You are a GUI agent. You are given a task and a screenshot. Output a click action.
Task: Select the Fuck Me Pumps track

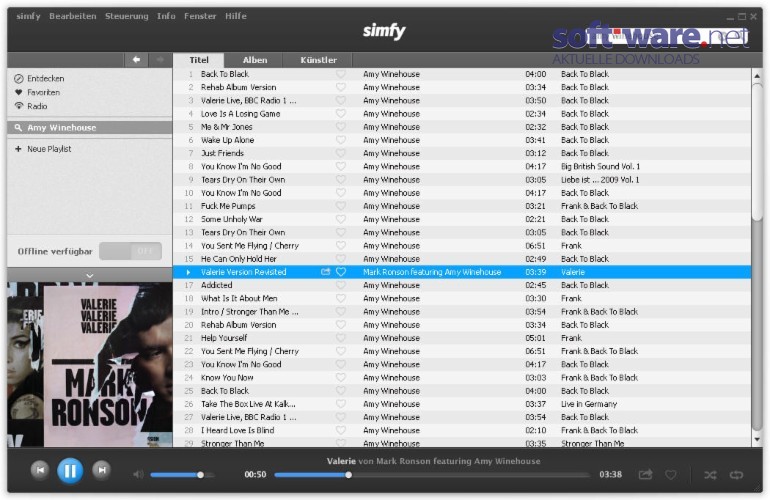click(x=228, y=206)
